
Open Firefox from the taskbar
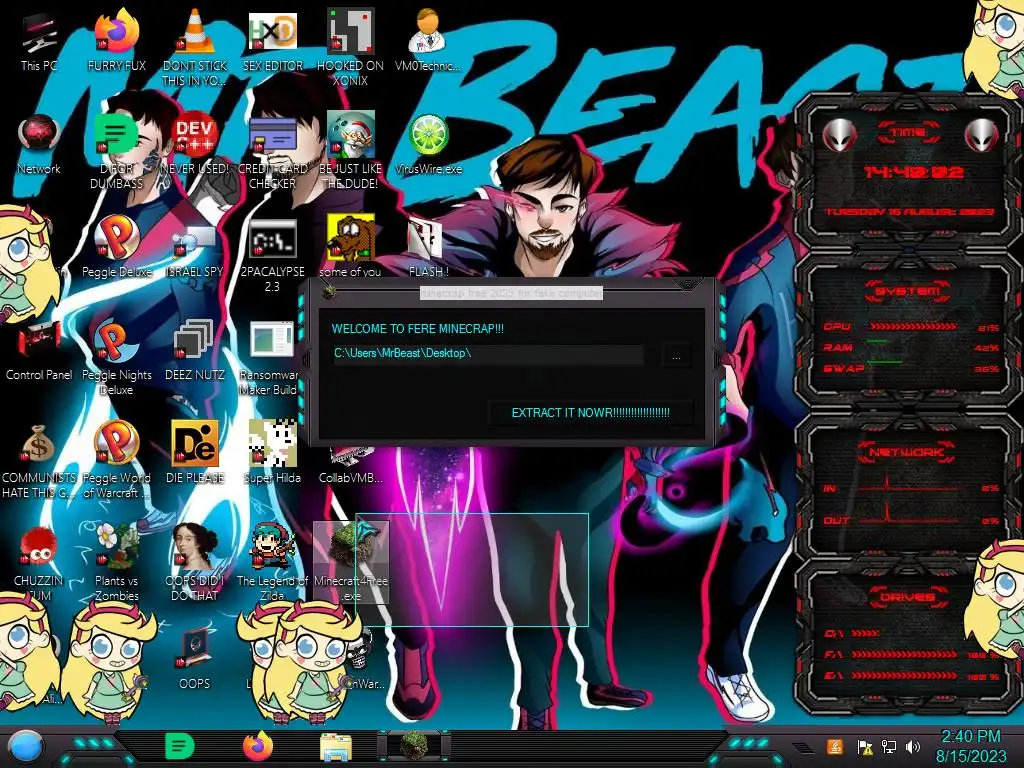[258, 746]
